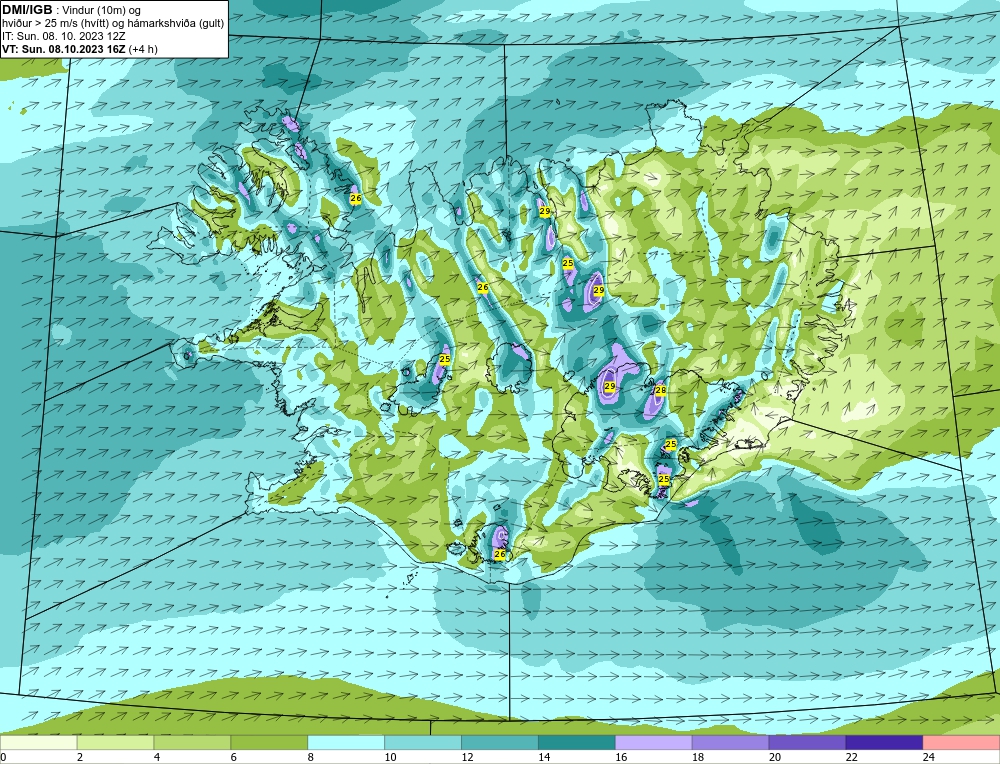Click the scale value 2 on the legend
Screen dimensions: 1000x764
pyautogui.click(x=80, y=758)
